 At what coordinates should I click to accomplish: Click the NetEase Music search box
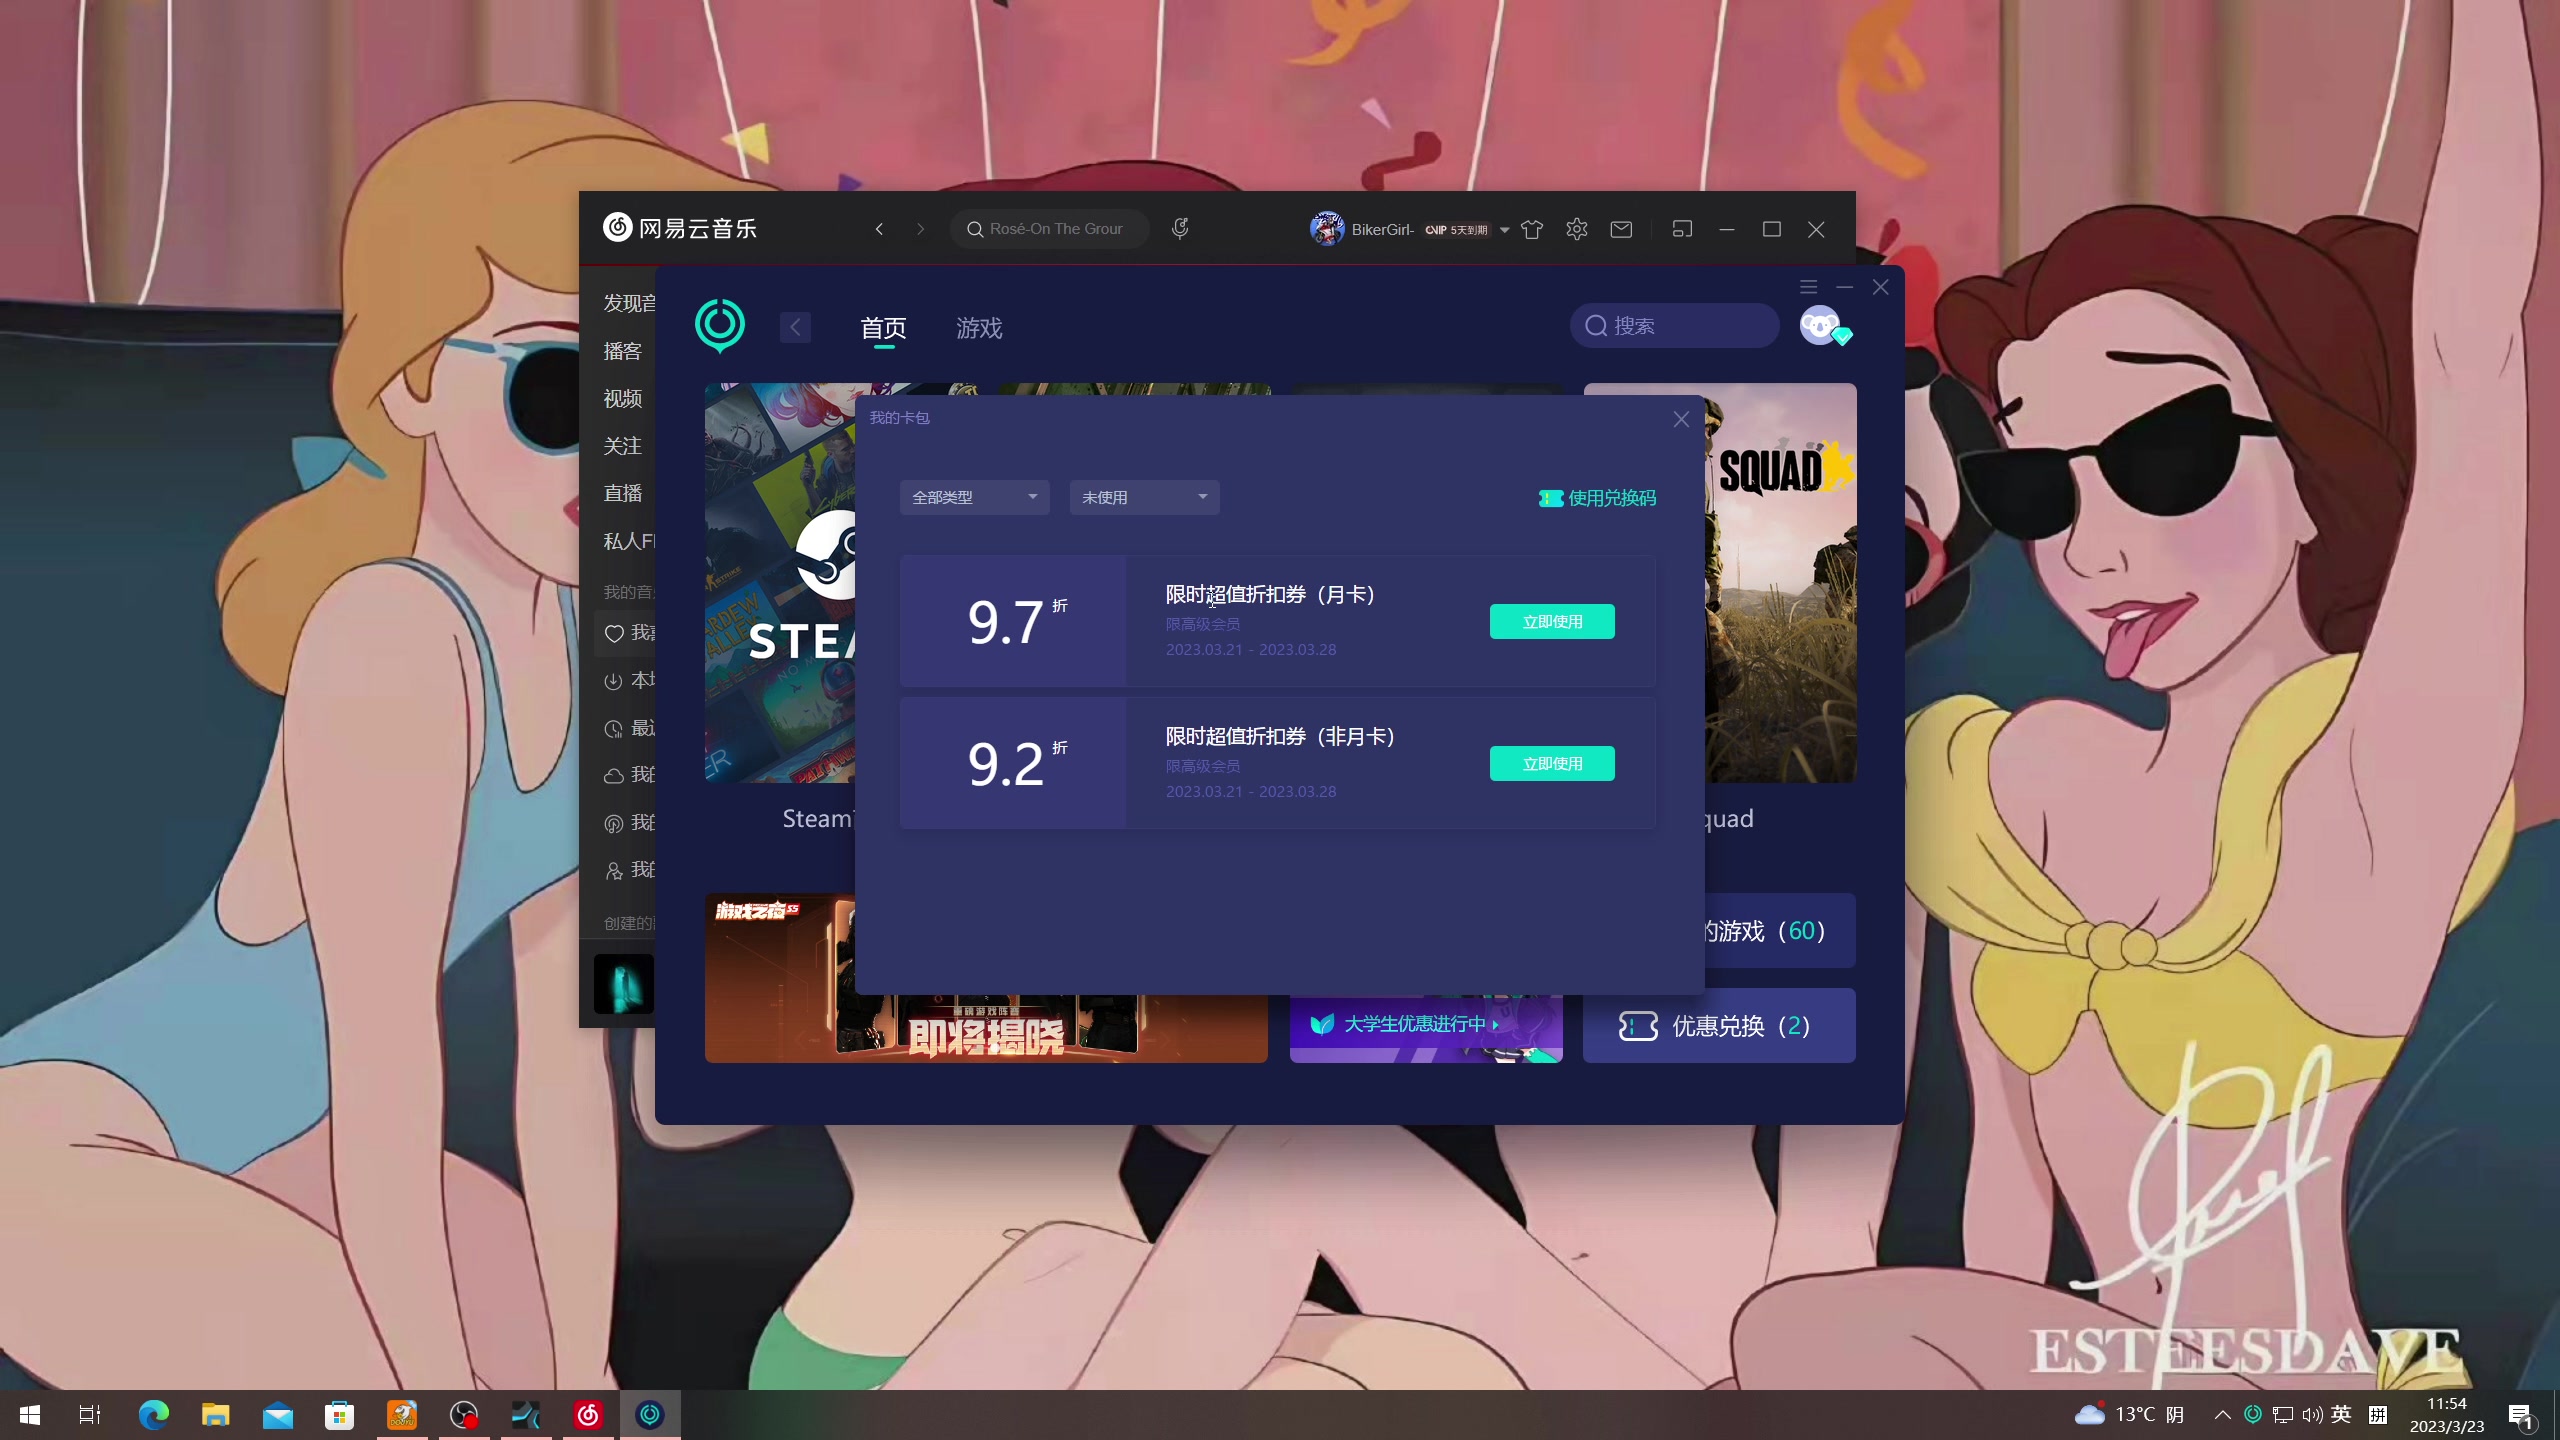tap(1049, 229)
